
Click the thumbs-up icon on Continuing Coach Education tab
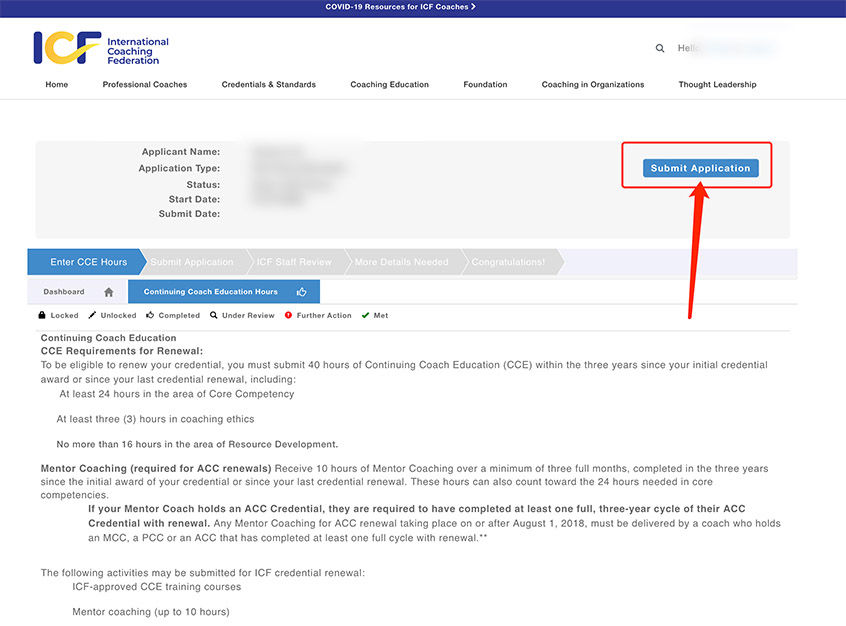[x=302, y=292]
